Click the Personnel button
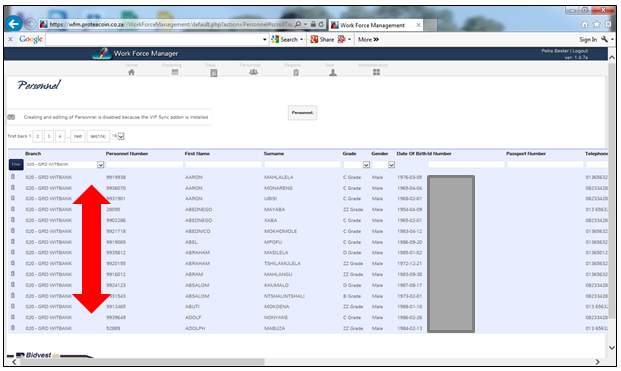Screen dimensions: 621x371 [x=302, y=113]
